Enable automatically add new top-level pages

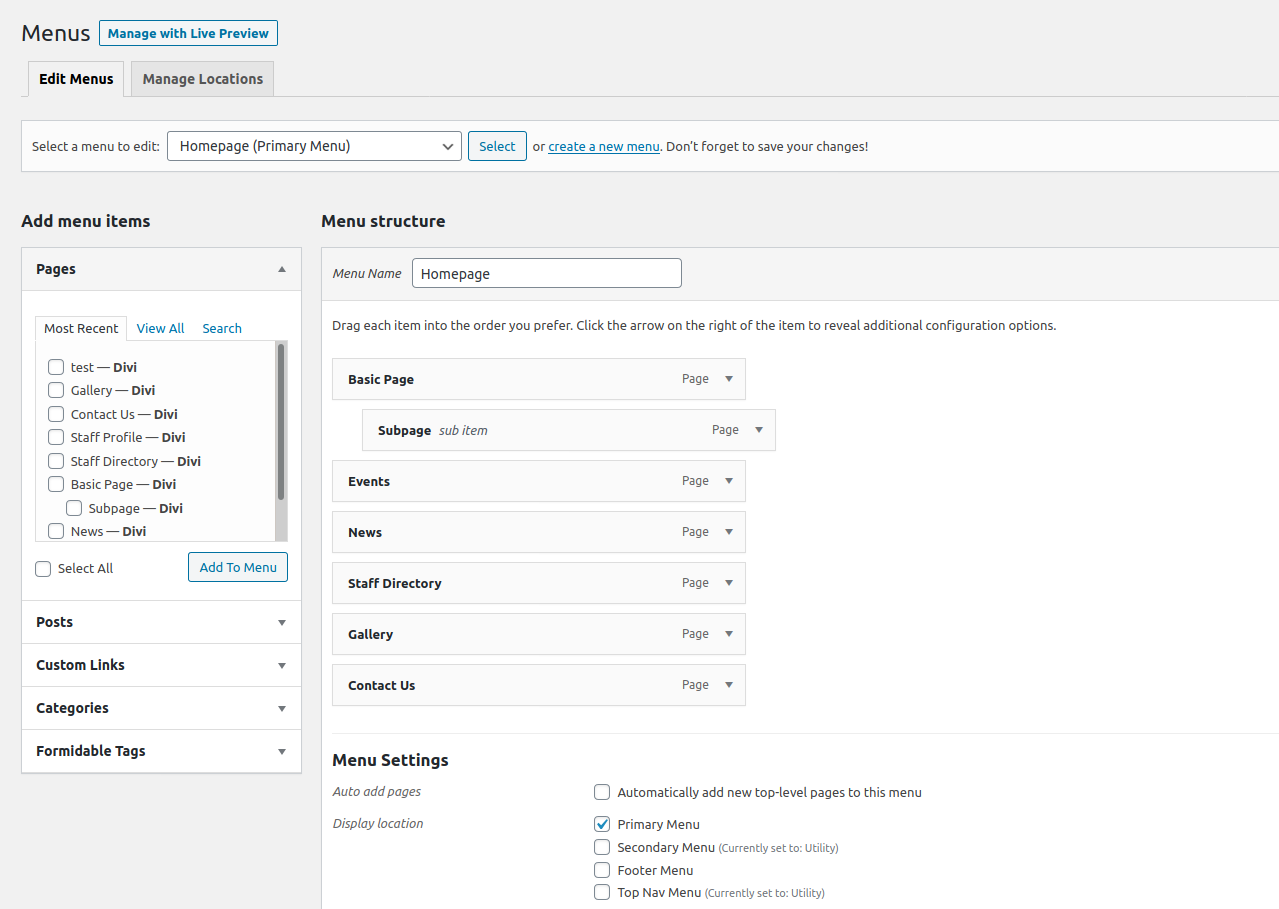coord(602,792)
